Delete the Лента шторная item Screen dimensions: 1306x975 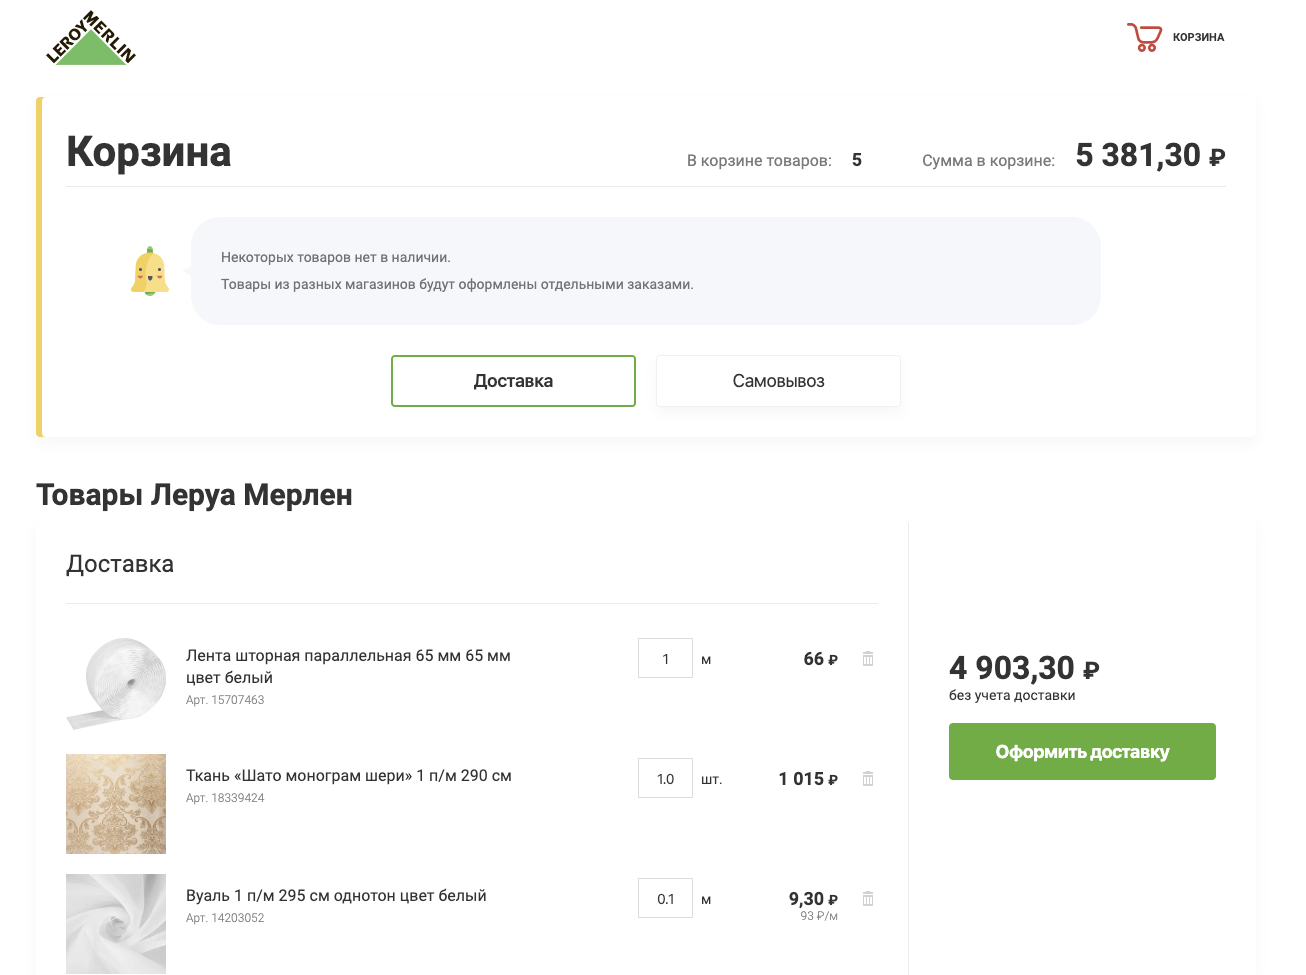coord(868,659)
